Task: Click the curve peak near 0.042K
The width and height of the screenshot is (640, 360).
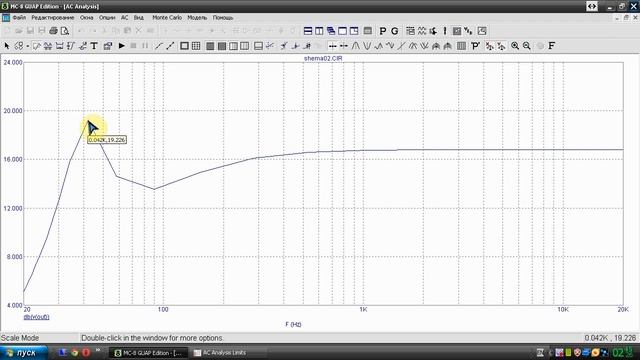Action: (88, 121)
